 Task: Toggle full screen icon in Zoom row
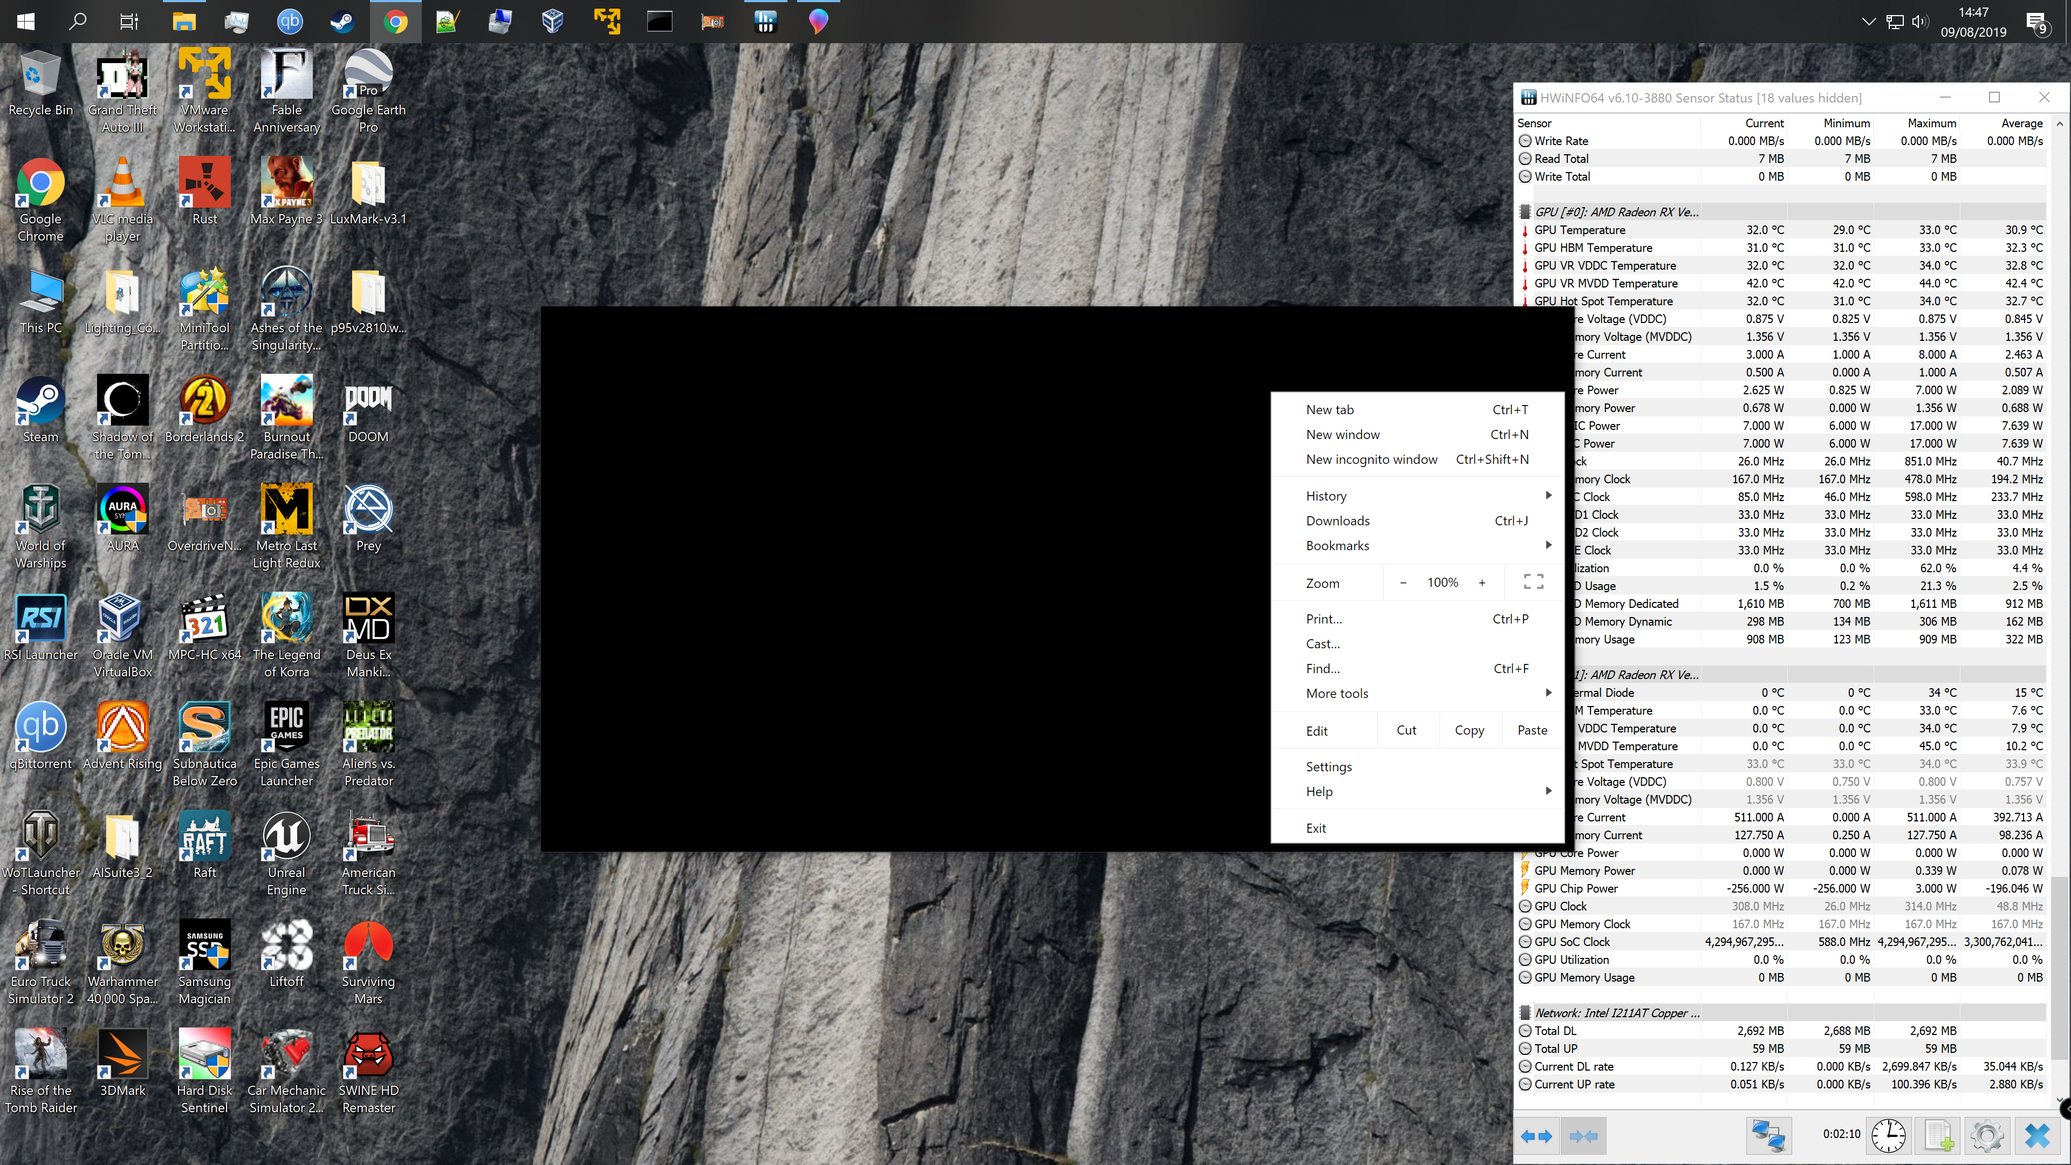[x=1533, y=582]
